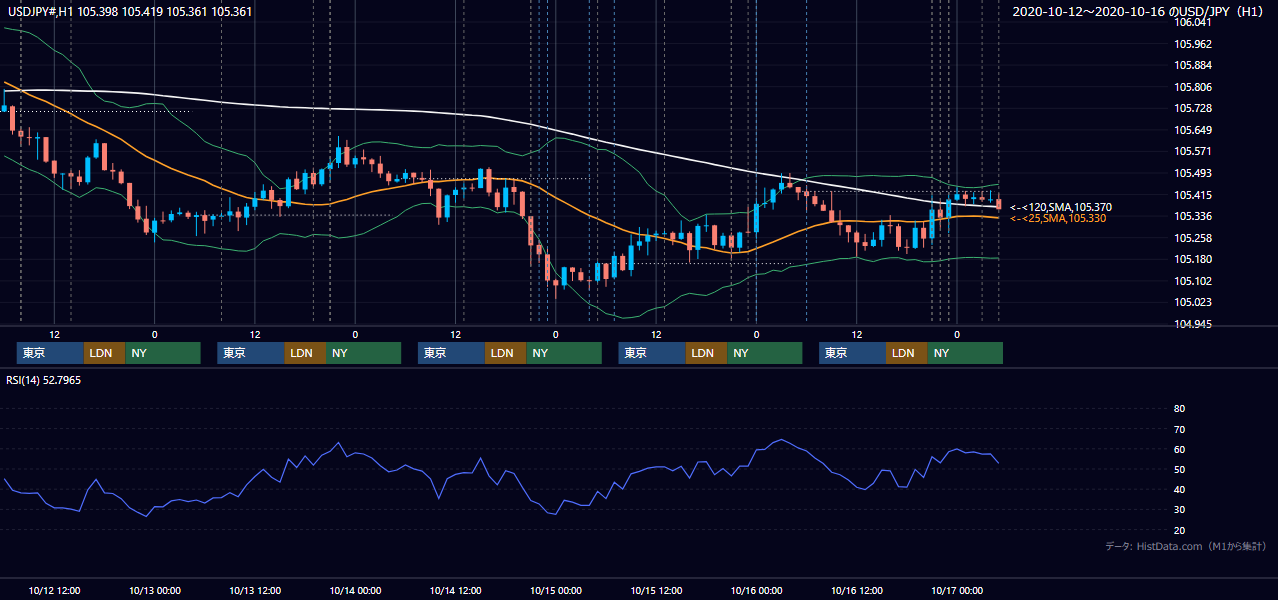
Task: Click the RSI 40 axis value
Action: pyautogui.click(x=1179, y=490)
